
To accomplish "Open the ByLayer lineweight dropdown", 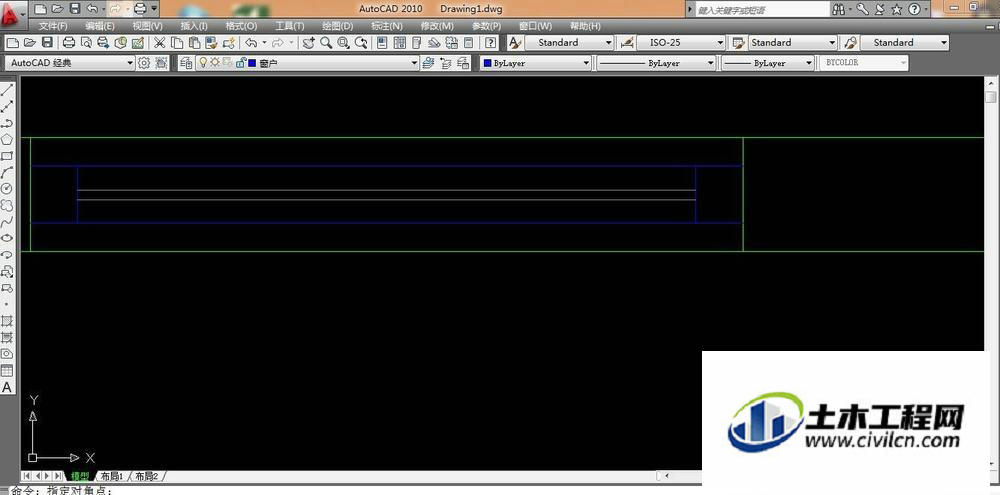I will [x=768, y=63].
